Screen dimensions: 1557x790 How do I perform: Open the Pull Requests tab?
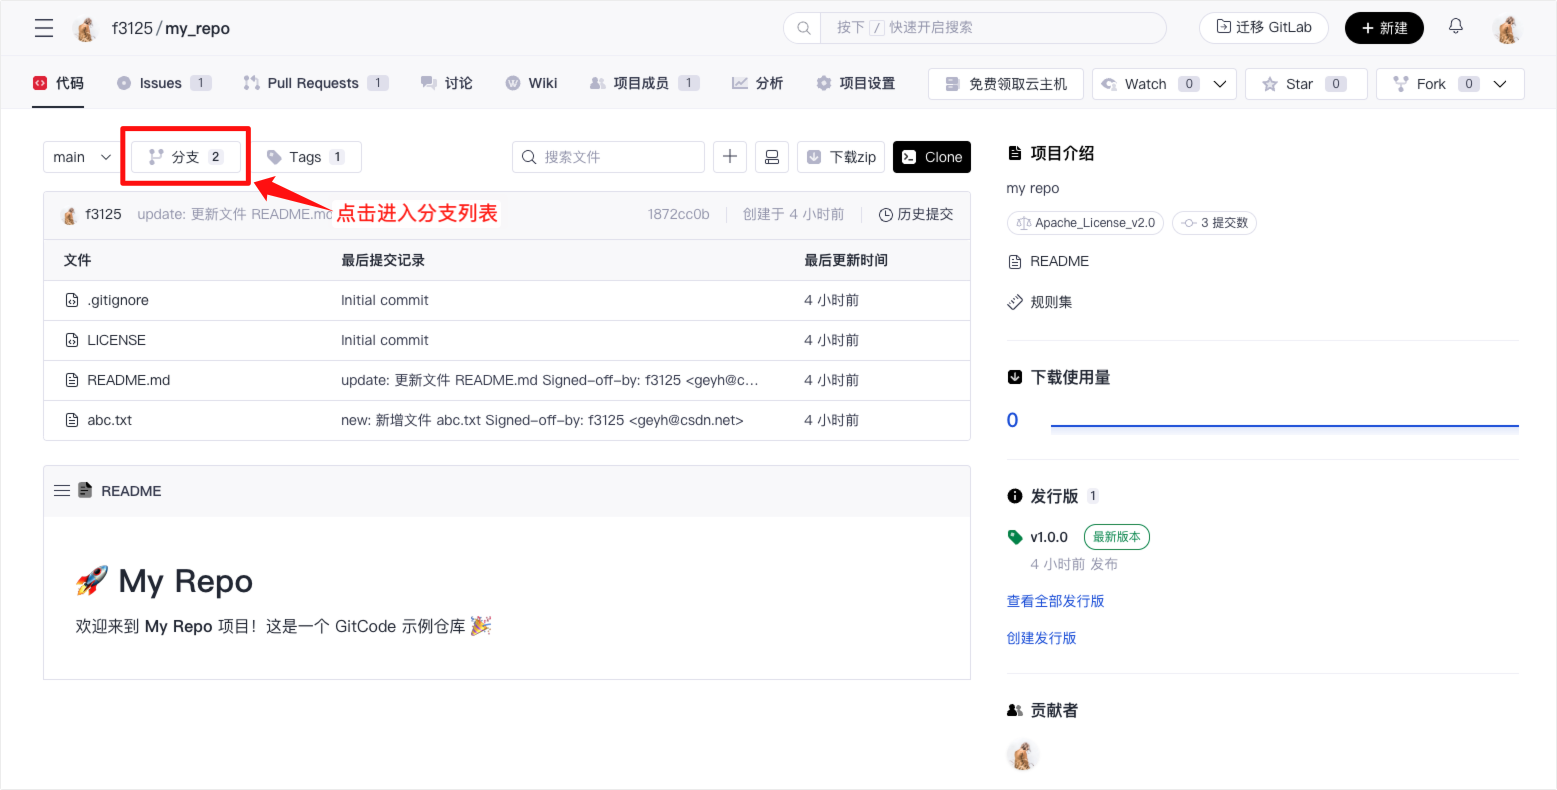pyautogui.click(x=312, y=83)
